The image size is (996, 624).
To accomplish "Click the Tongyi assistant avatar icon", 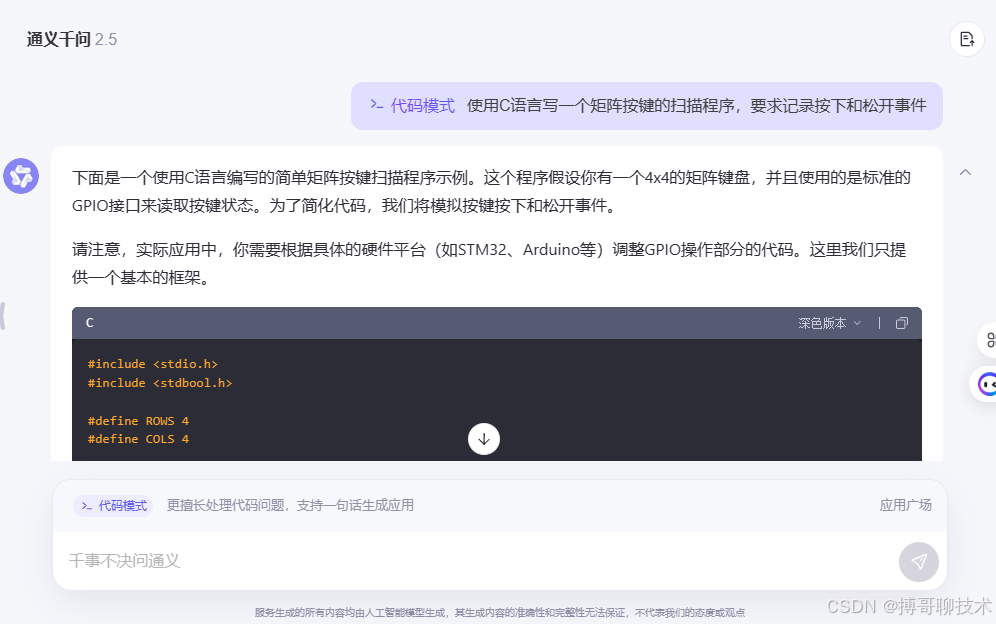I will click(x=21, y=176).
